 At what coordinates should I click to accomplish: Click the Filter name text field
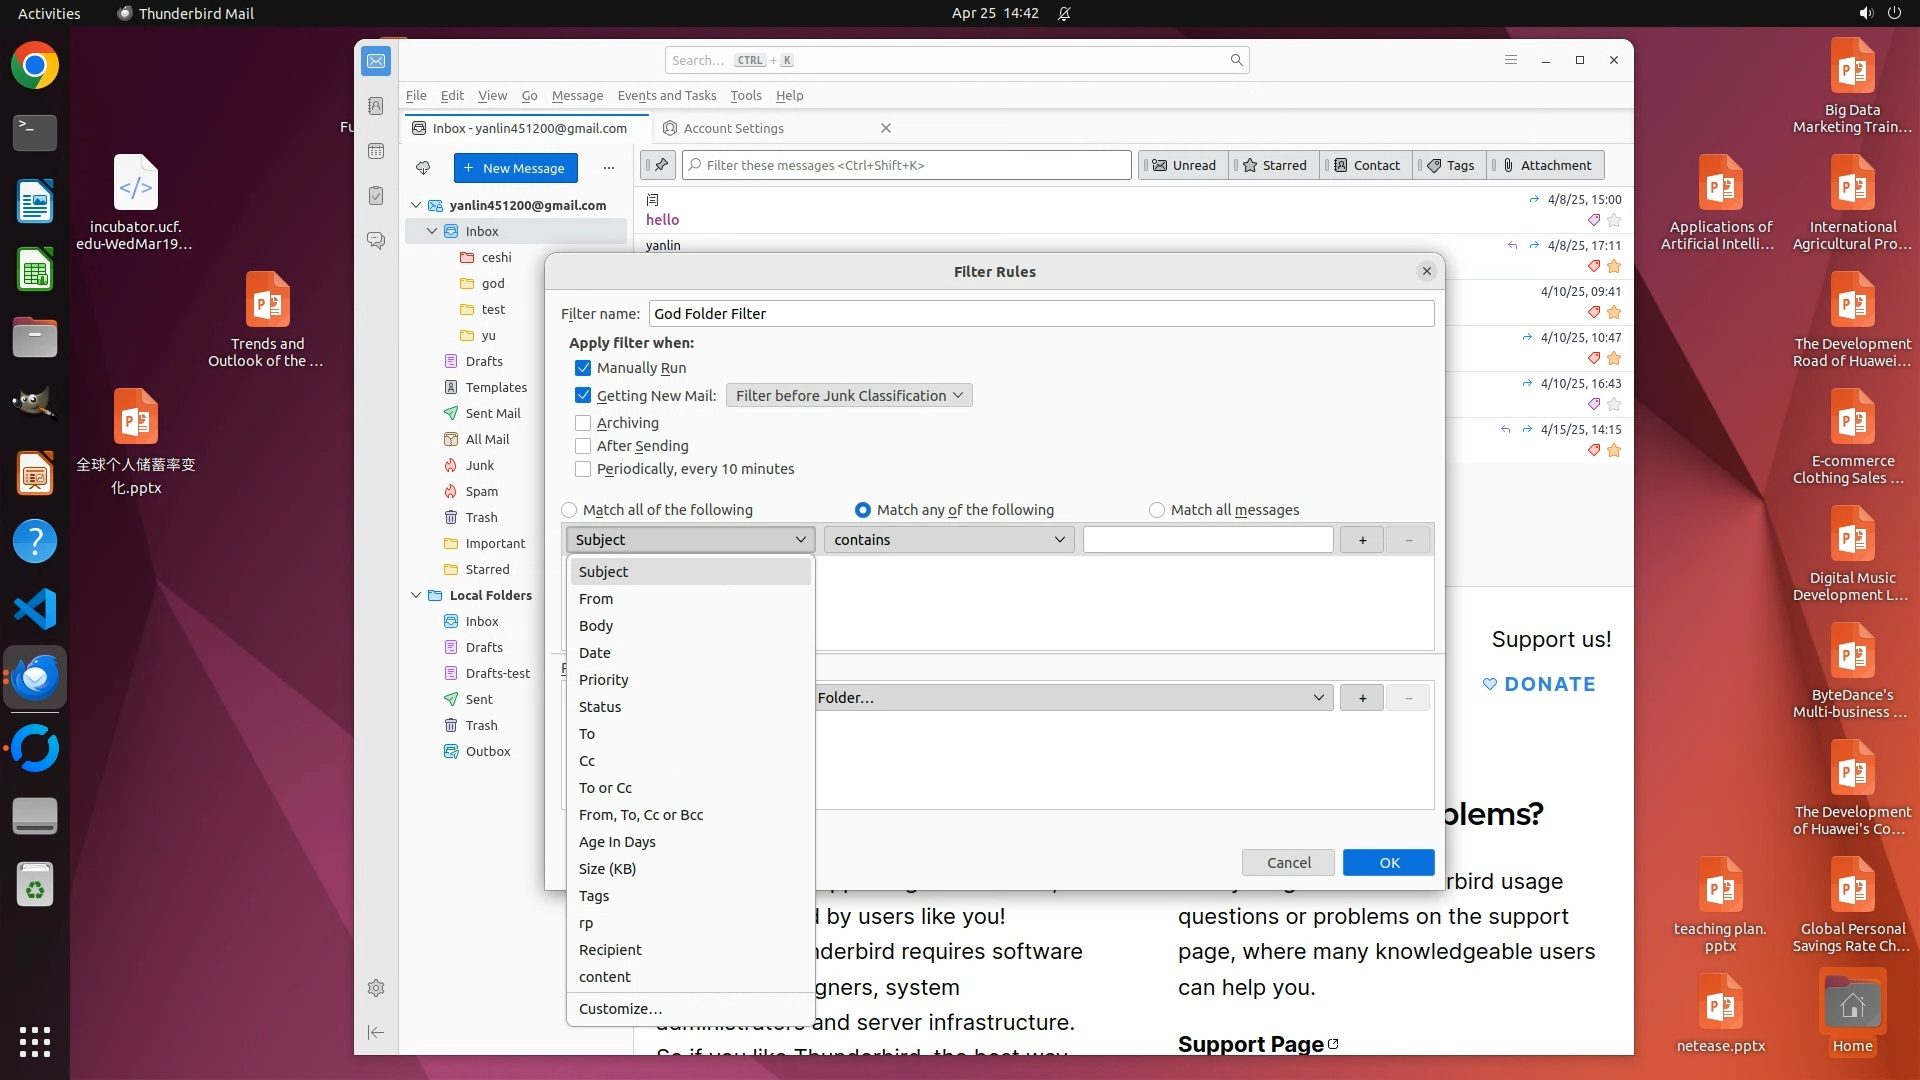pyautogui.click(x=1040, y=314)
